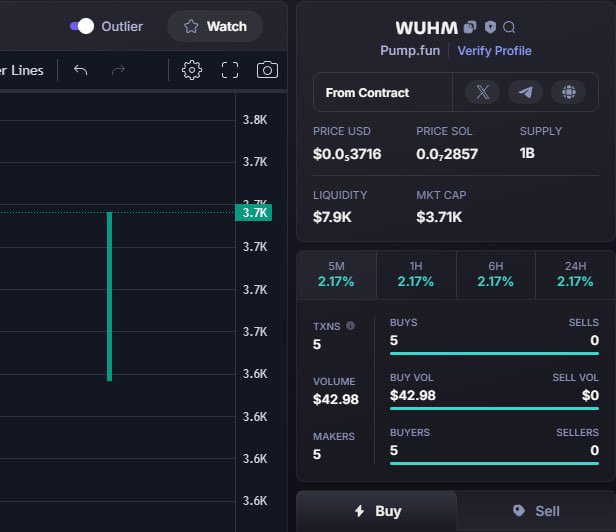Click the VOLUME value $42.98

(x=336, y=399)
